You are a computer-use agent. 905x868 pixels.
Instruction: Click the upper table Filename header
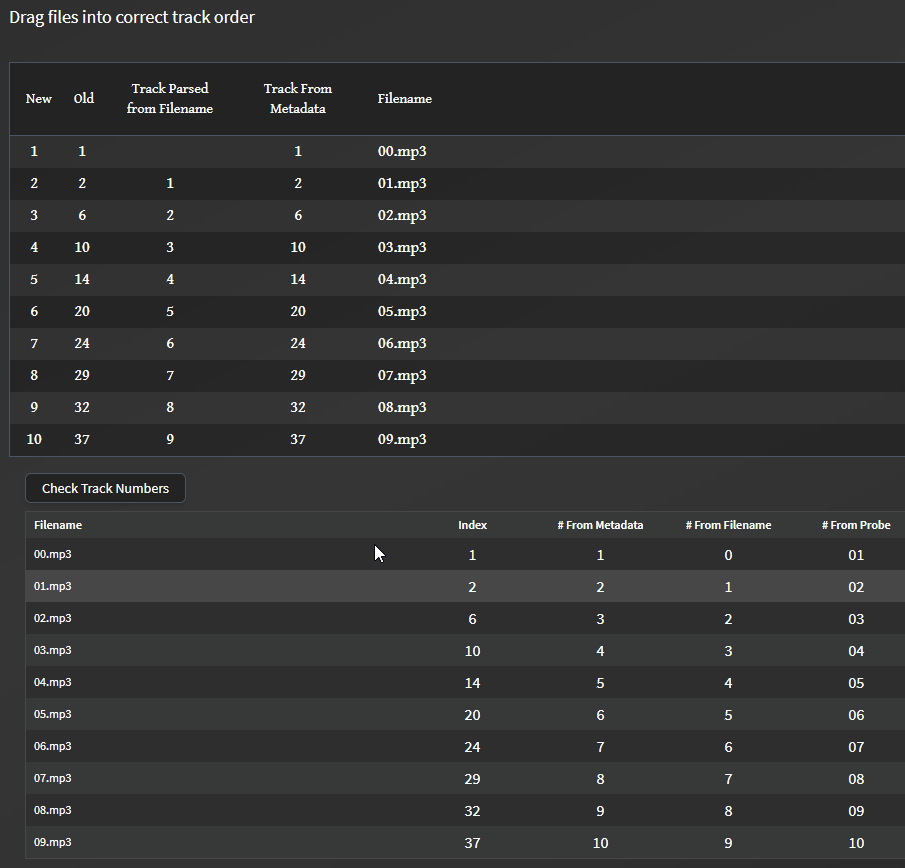coord(405,99)
